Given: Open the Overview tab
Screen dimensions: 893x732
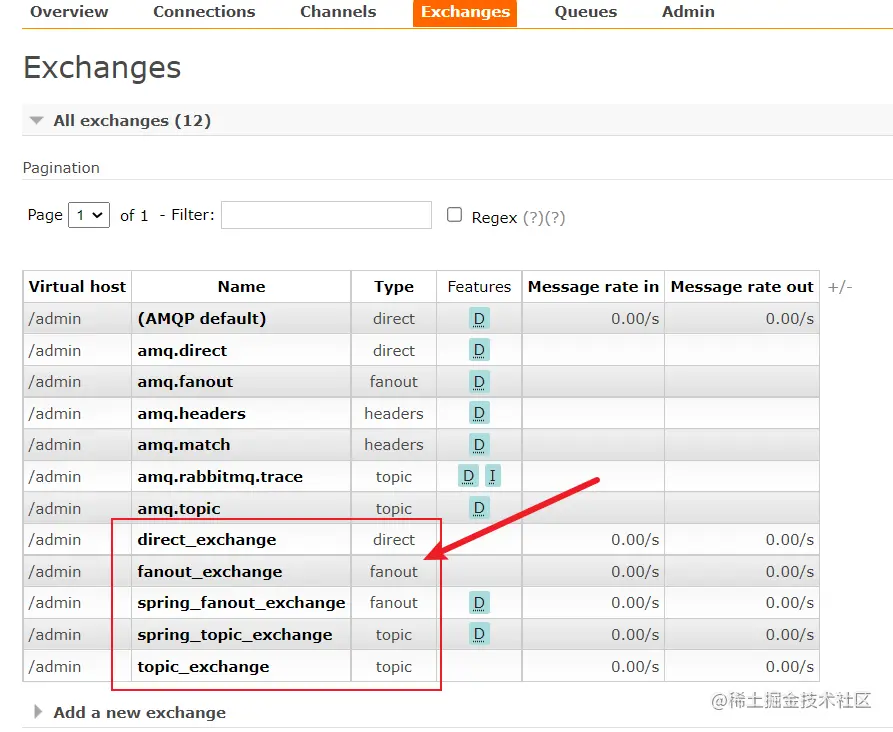Looking at the screenshot, I should click(69, 11).
